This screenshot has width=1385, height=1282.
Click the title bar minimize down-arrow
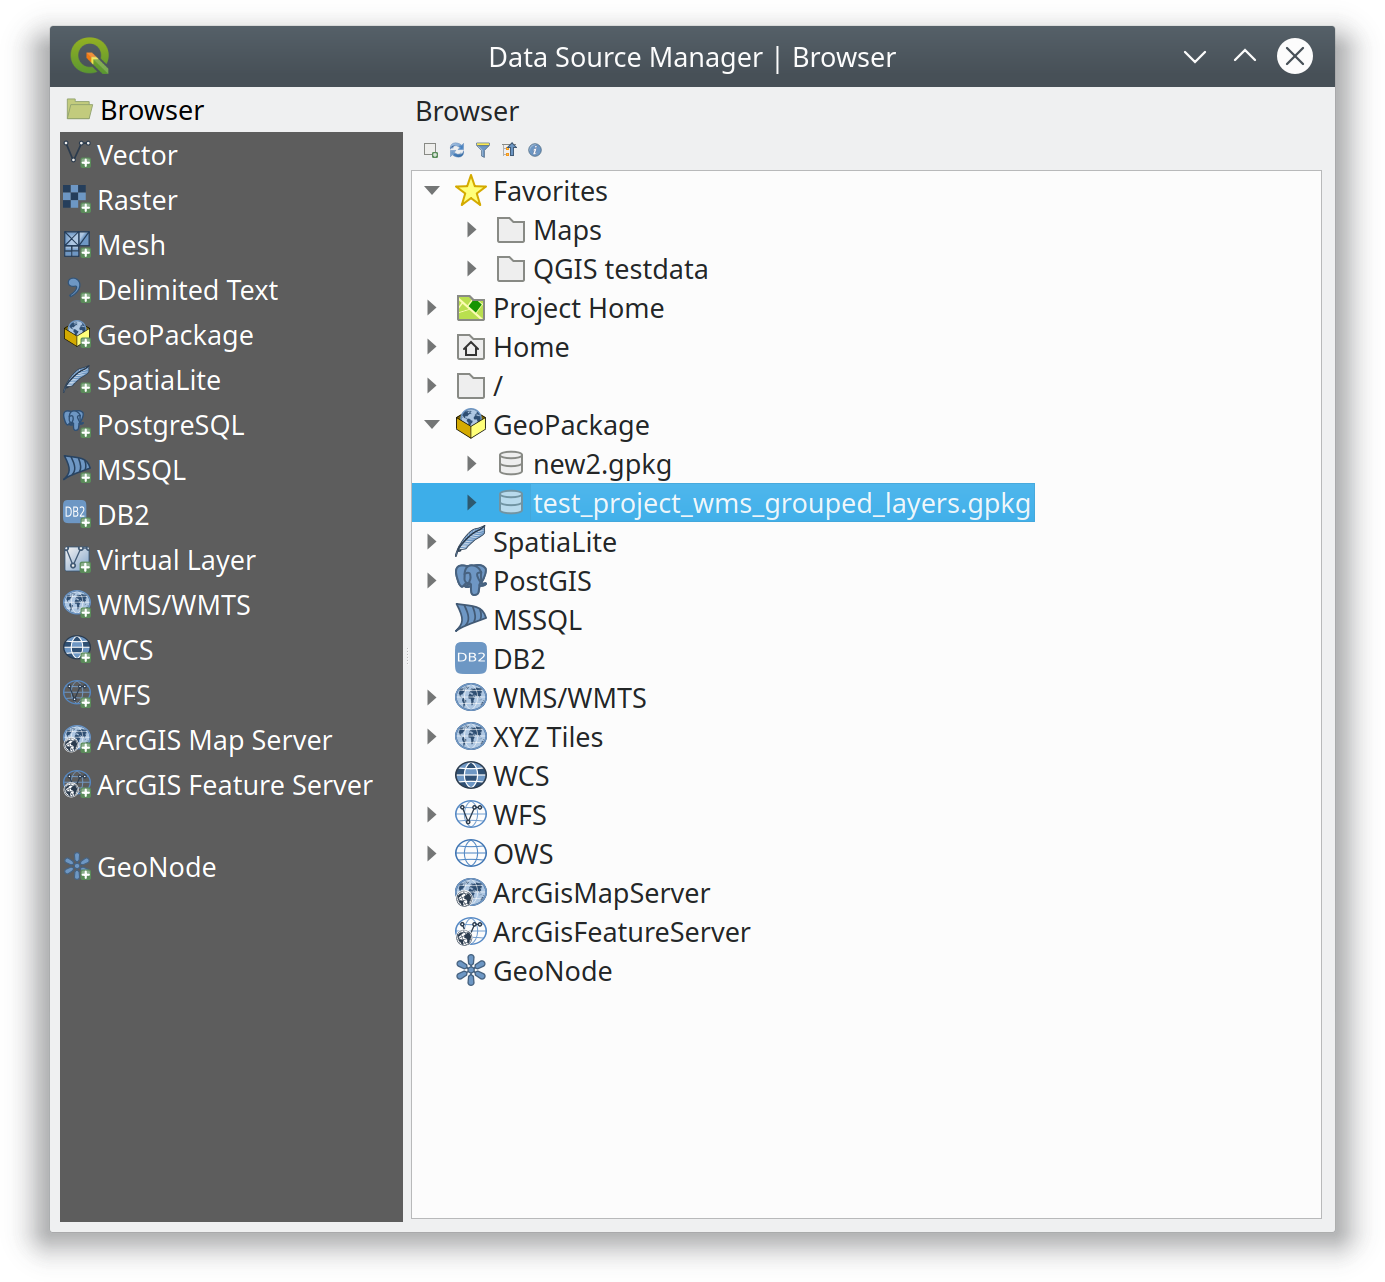[x=1195, y=57]
